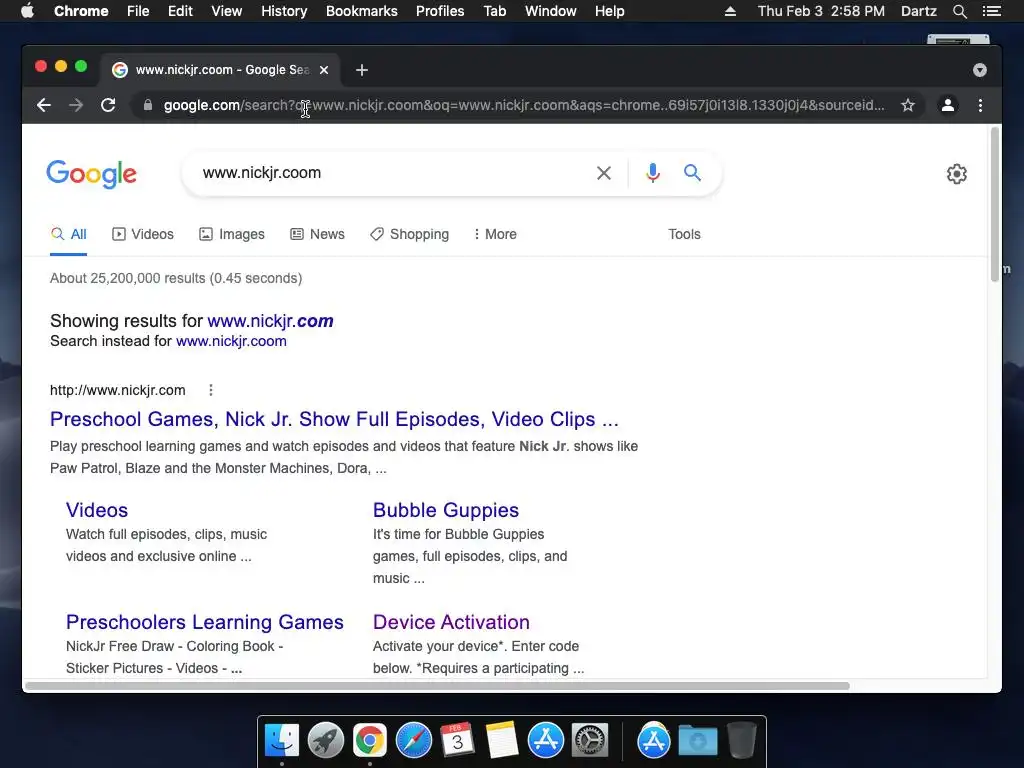Open the tab search dropdown arrow
Screen dimensions: 1024x768
[980, 70]
